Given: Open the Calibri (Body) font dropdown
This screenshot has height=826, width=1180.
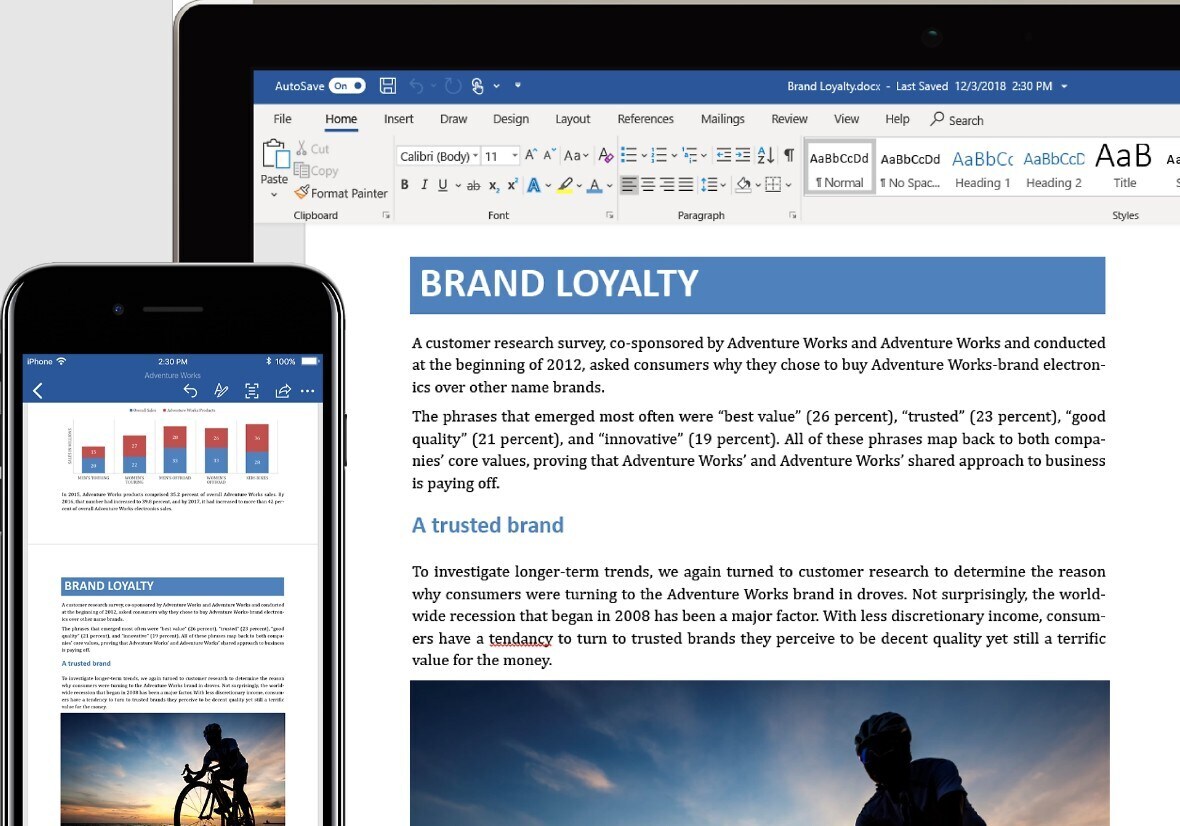Looking at the screenshot, I should click(438, 156).
